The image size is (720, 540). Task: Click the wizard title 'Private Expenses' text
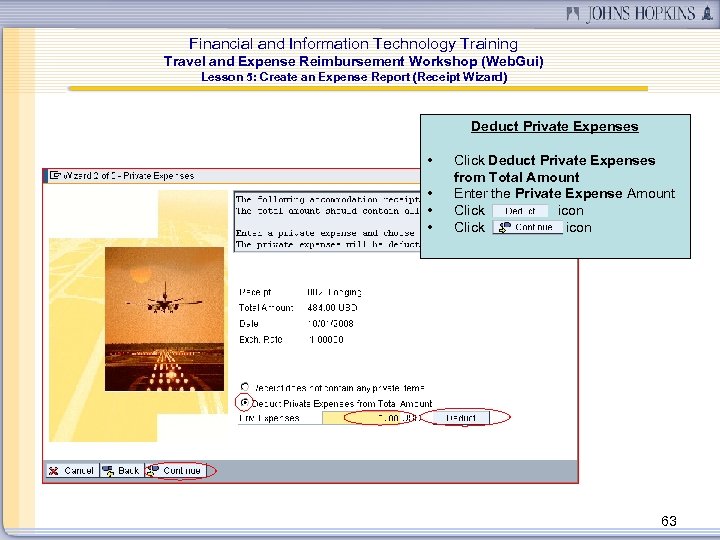point(158,176)
